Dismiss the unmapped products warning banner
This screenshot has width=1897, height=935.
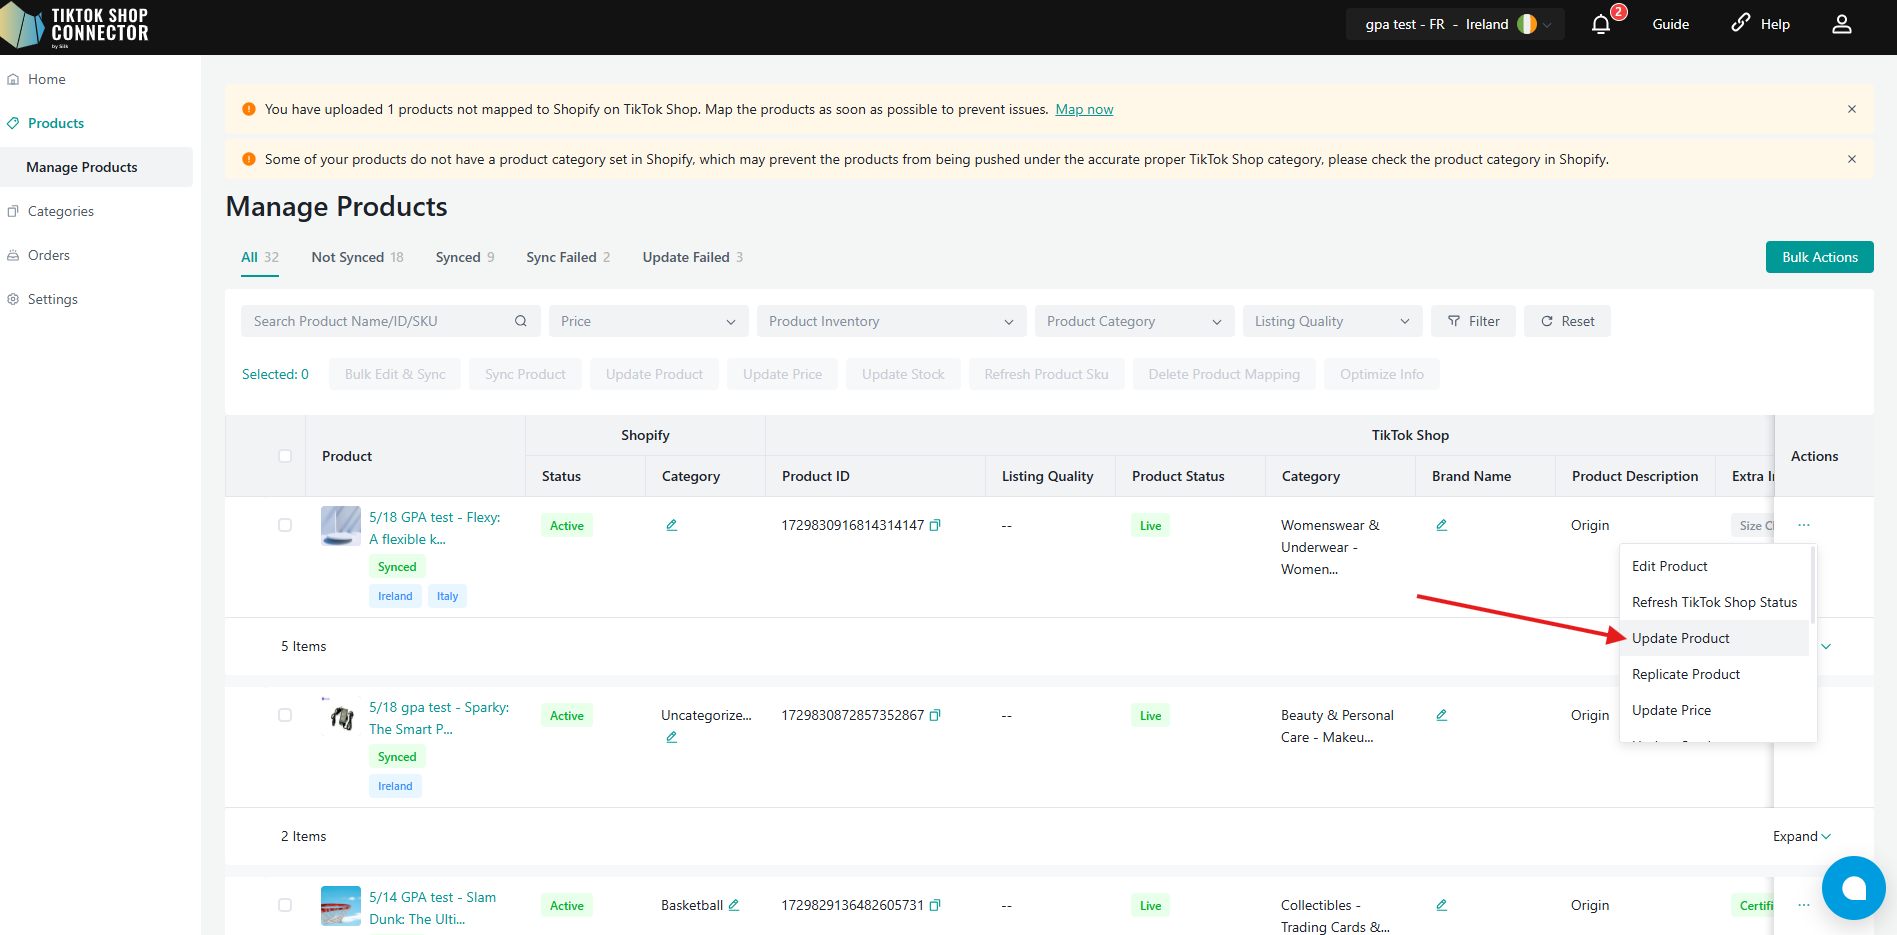click(x=1852, y=109)
